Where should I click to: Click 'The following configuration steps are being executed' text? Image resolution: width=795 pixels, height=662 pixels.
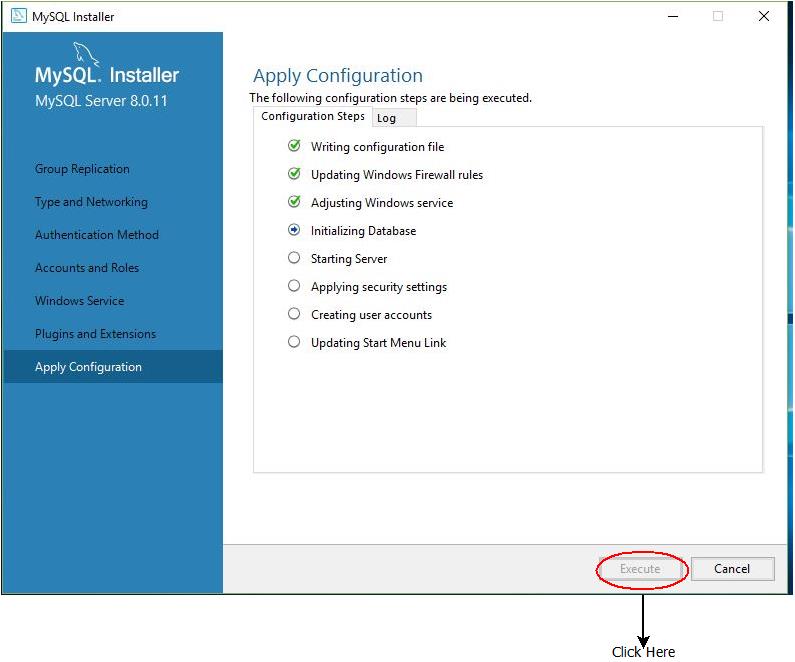coord(390,98)
